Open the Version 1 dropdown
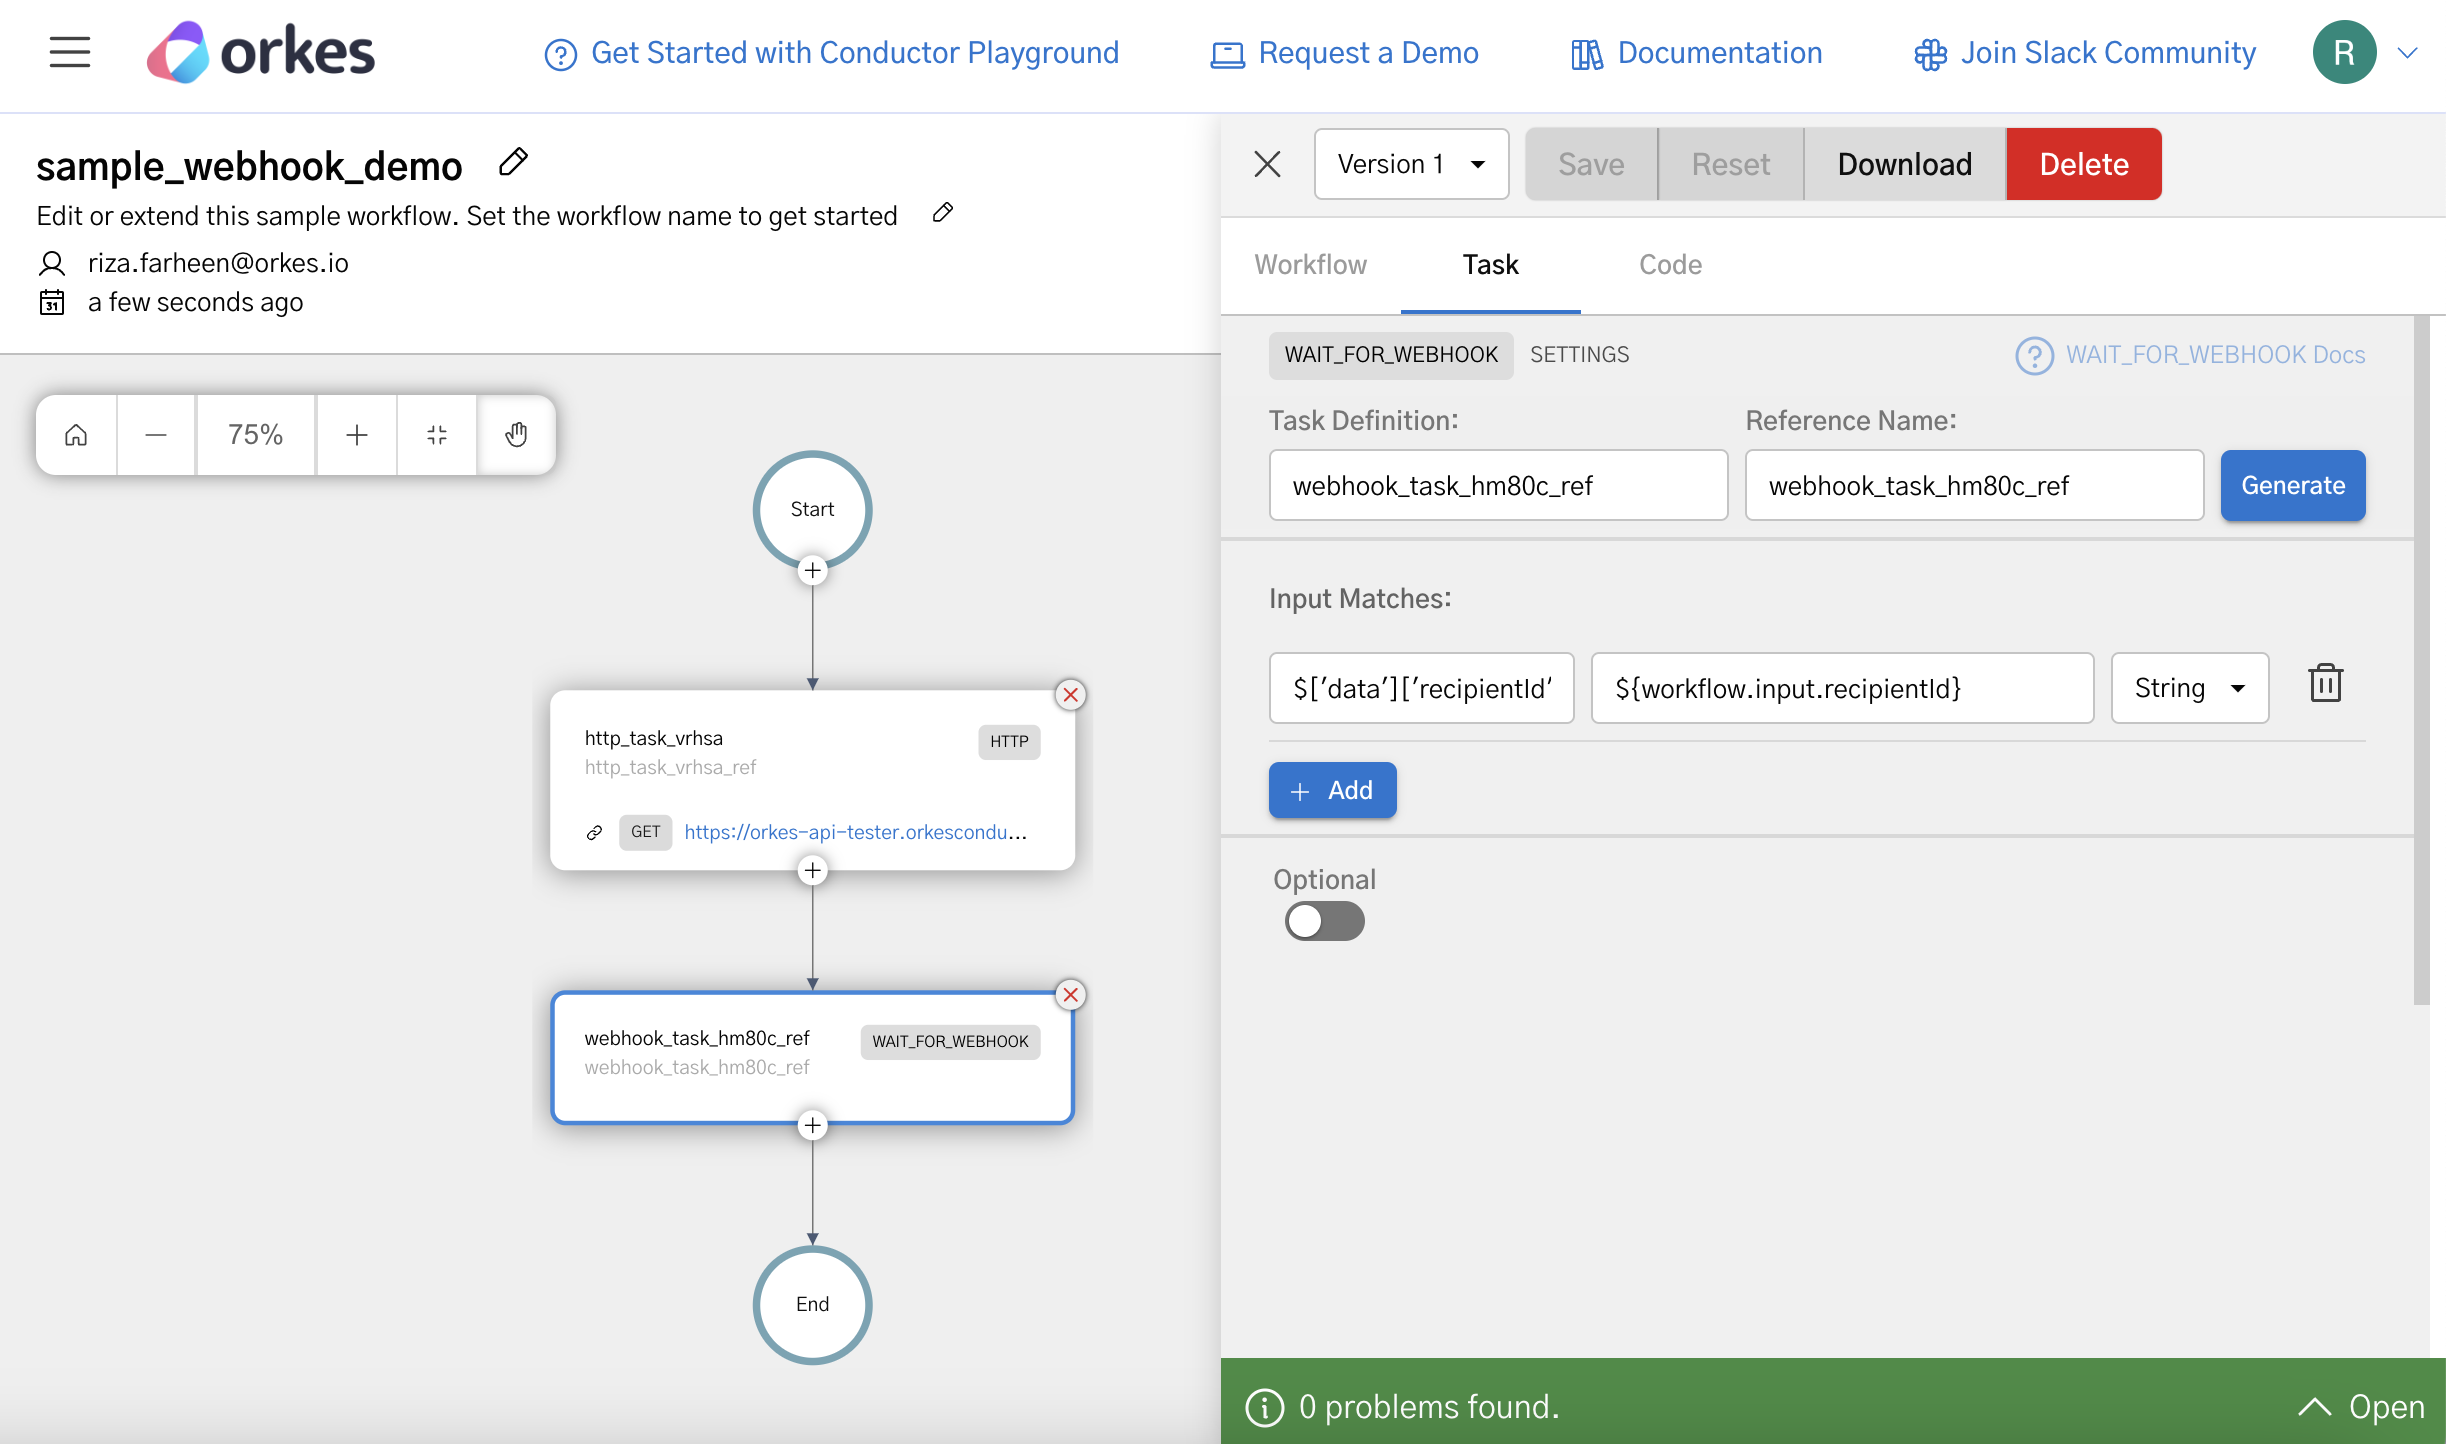 (x=1410, y=163)
